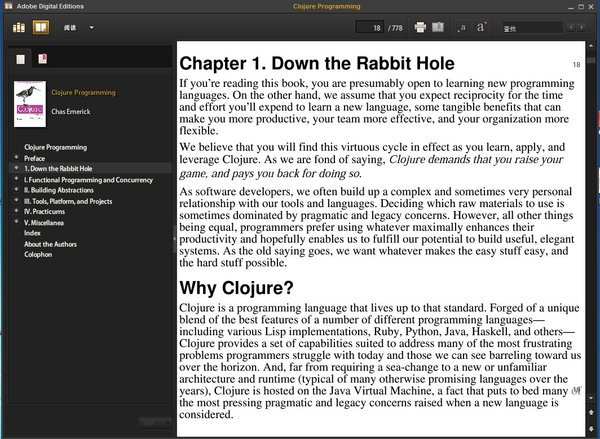Open the Colophon entry
600x439 pixels.
point(38,255)
